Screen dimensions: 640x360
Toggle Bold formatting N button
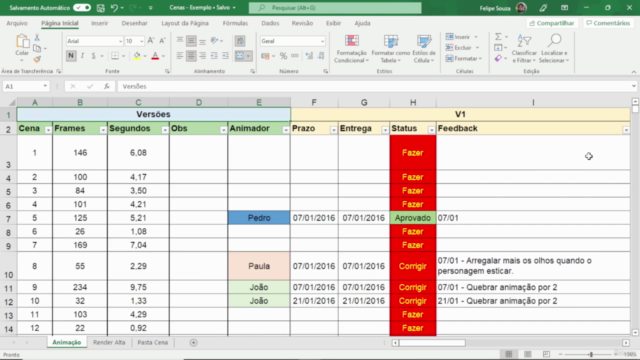[71, 56]
